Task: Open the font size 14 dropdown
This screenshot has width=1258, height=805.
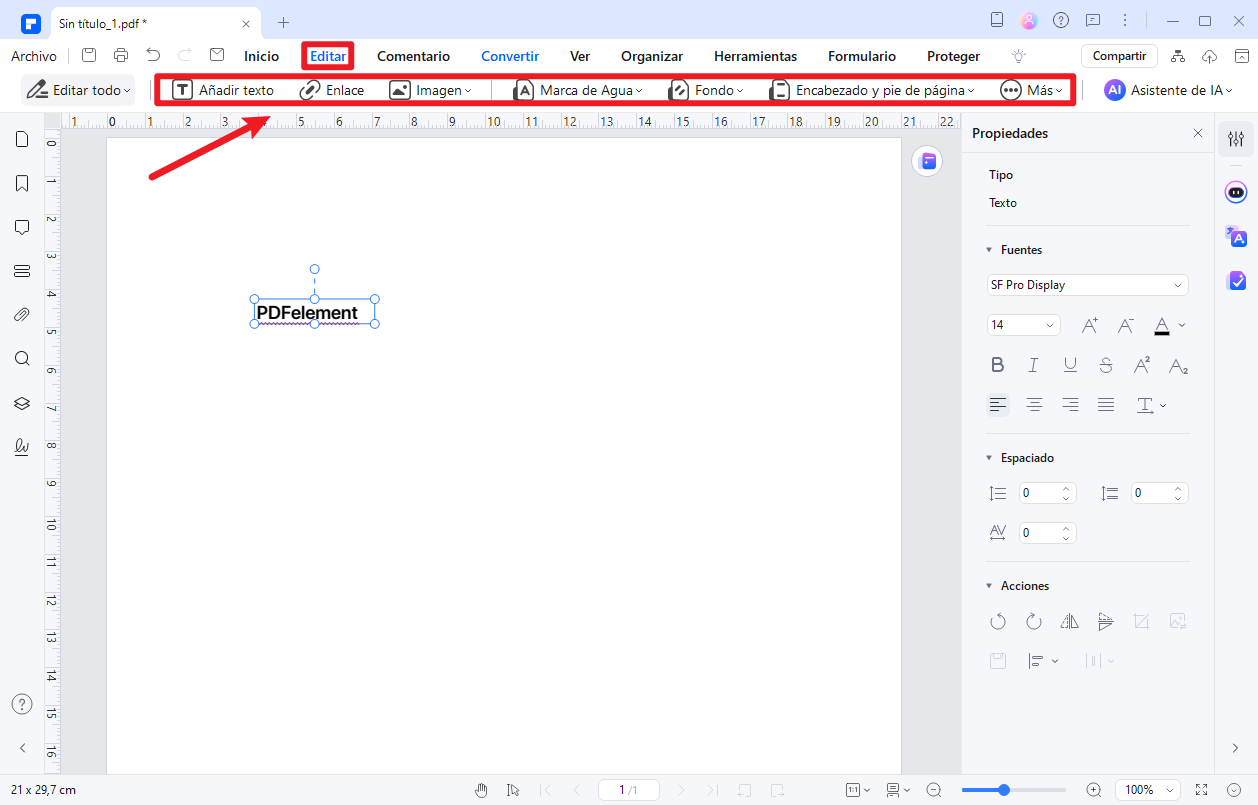Action: coord(1024,325)
